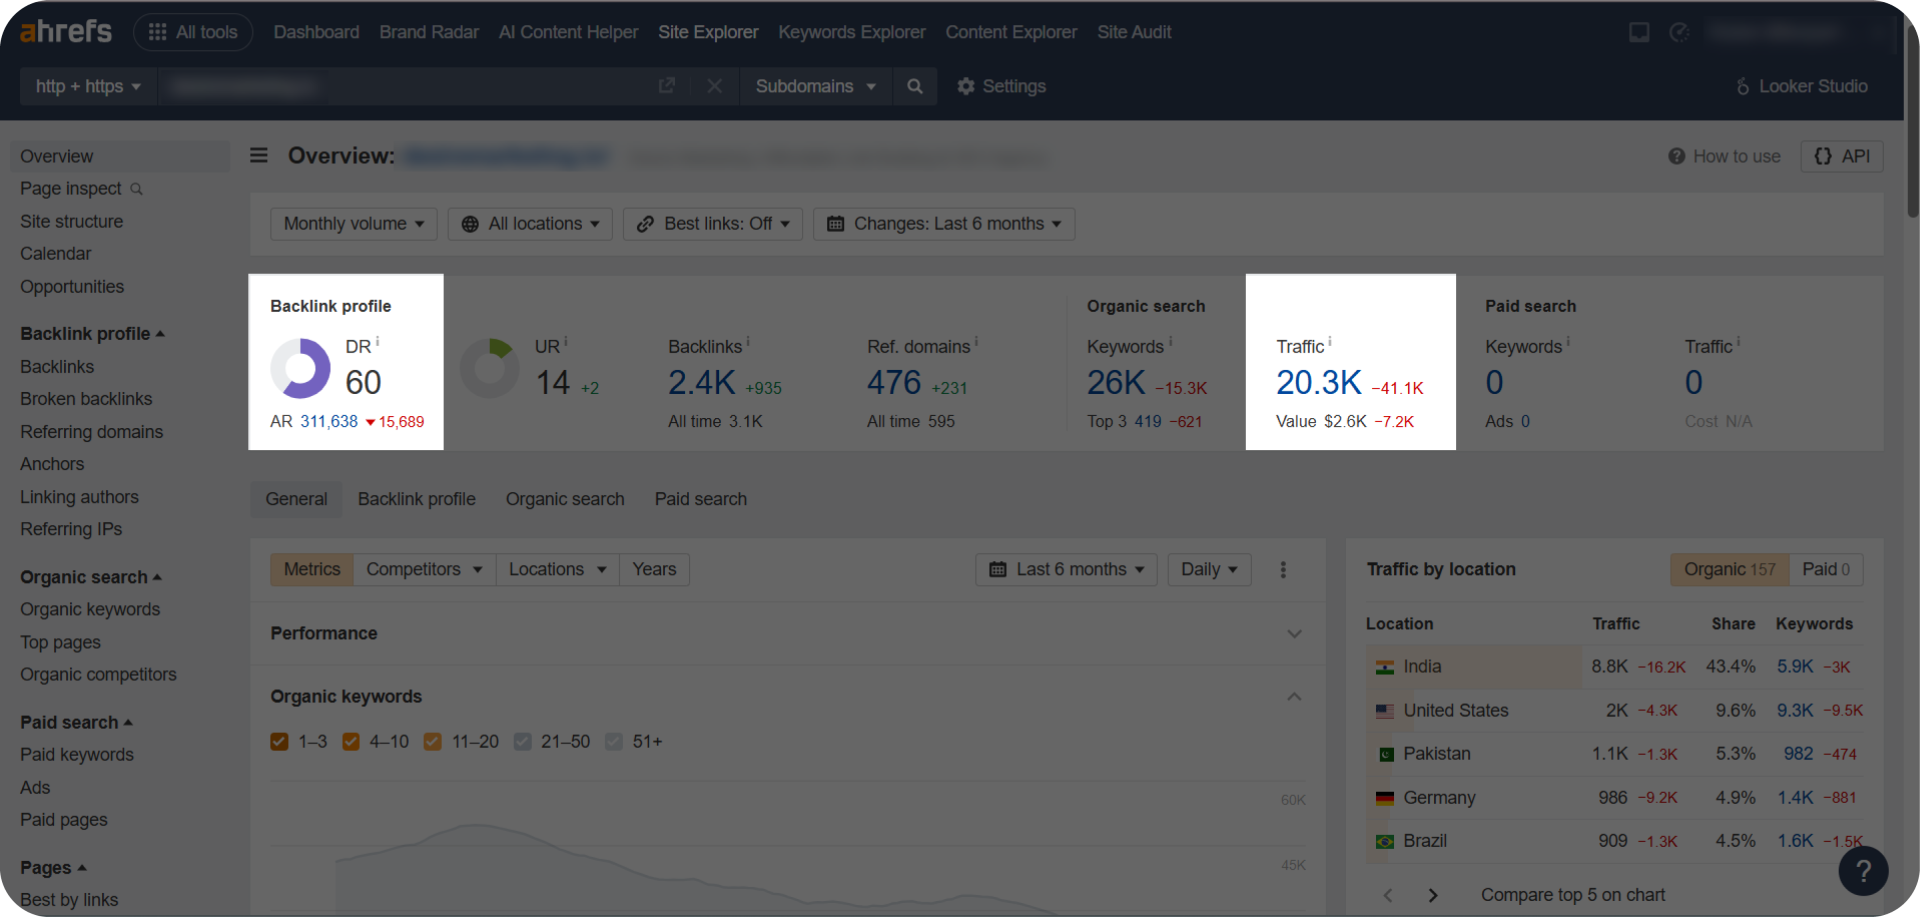Open Keywords Explorer
Viewport: 1920px width, 917px height.
pos(852,32)
